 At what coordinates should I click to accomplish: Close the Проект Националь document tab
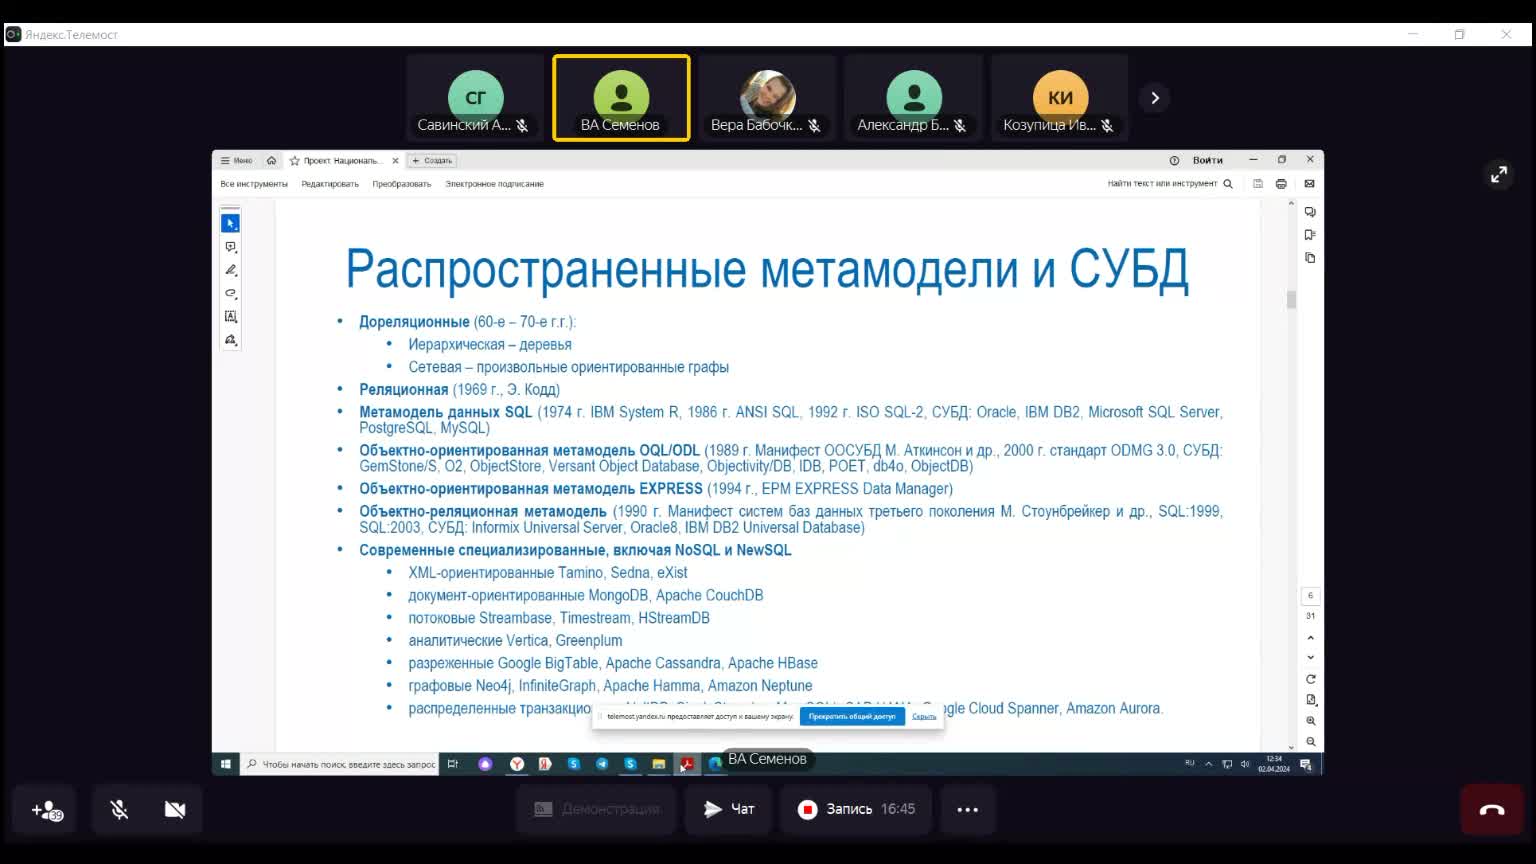click(395, 160)
